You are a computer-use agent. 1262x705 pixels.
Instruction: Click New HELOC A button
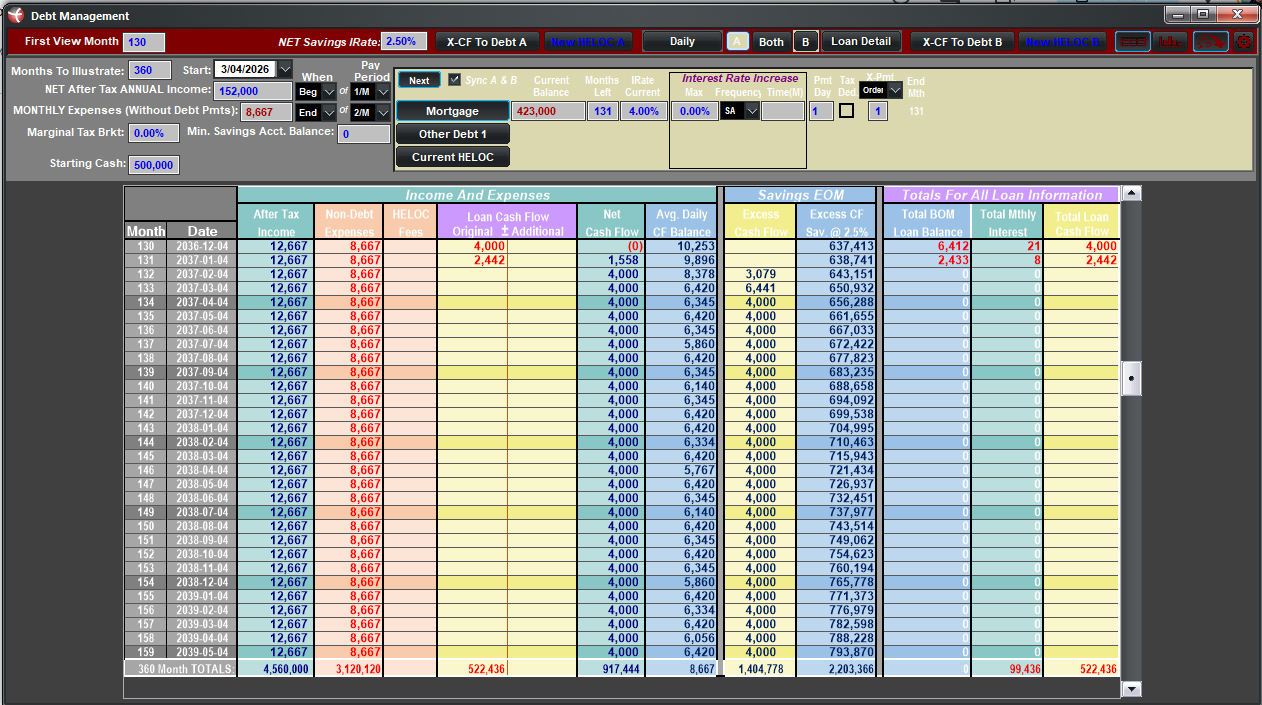[588, 41]
